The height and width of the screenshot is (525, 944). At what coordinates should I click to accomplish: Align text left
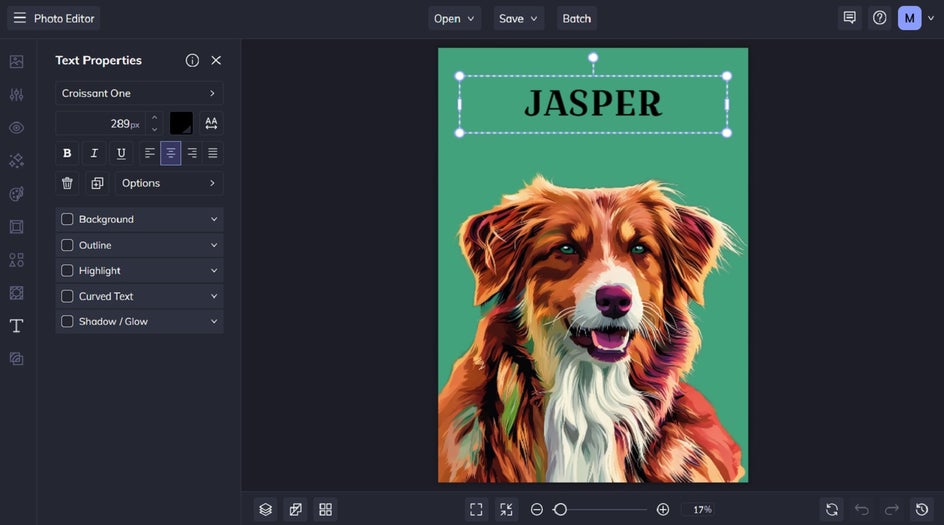[x=149, y=153]
